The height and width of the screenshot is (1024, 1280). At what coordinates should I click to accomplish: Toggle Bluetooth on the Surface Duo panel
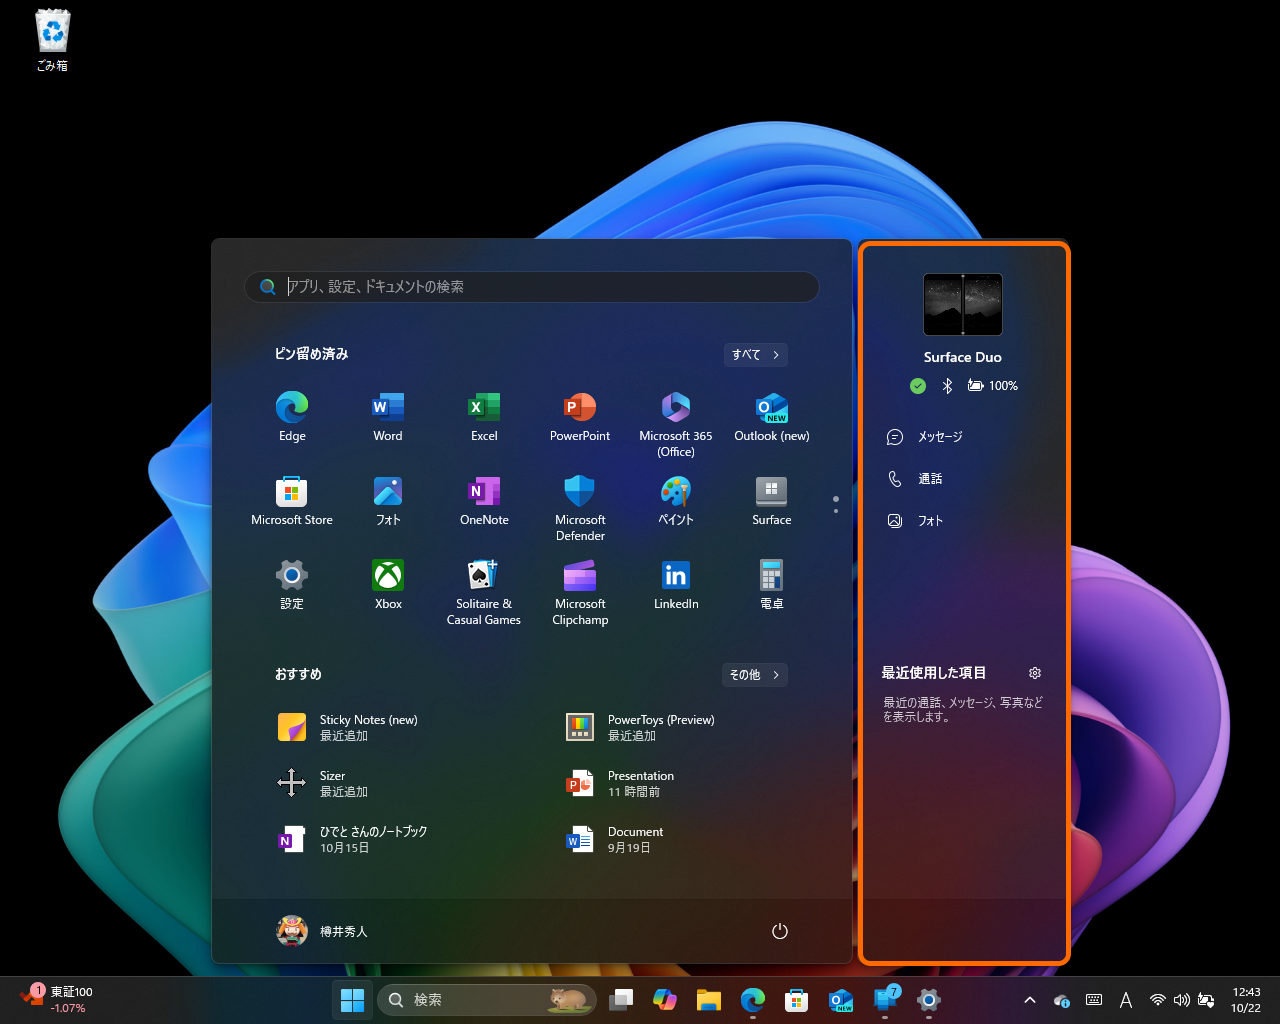point(946,385)
